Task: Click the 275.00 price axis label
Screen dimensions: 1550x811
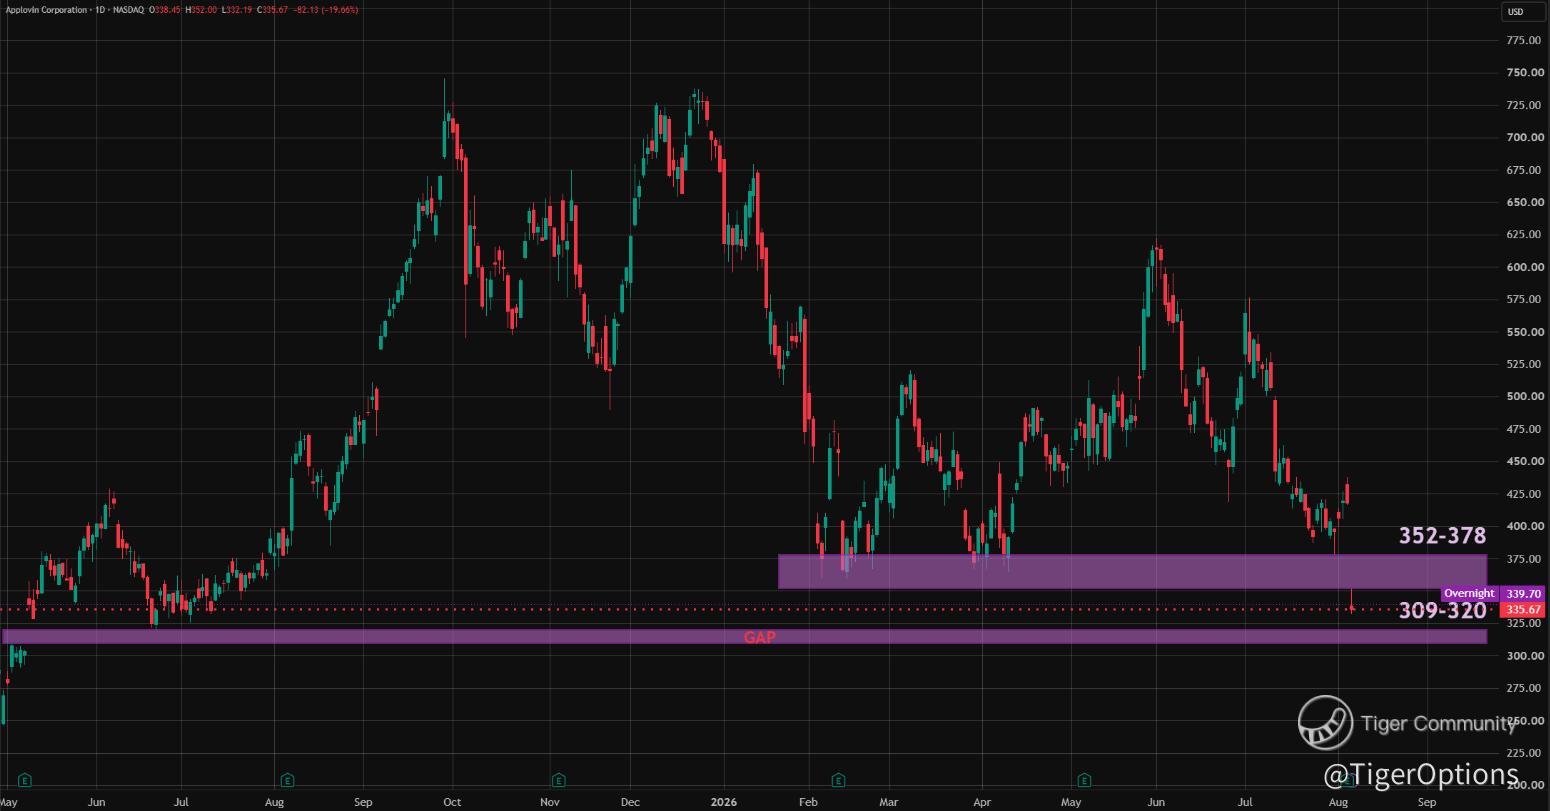Action: [x=1522, y=688]
